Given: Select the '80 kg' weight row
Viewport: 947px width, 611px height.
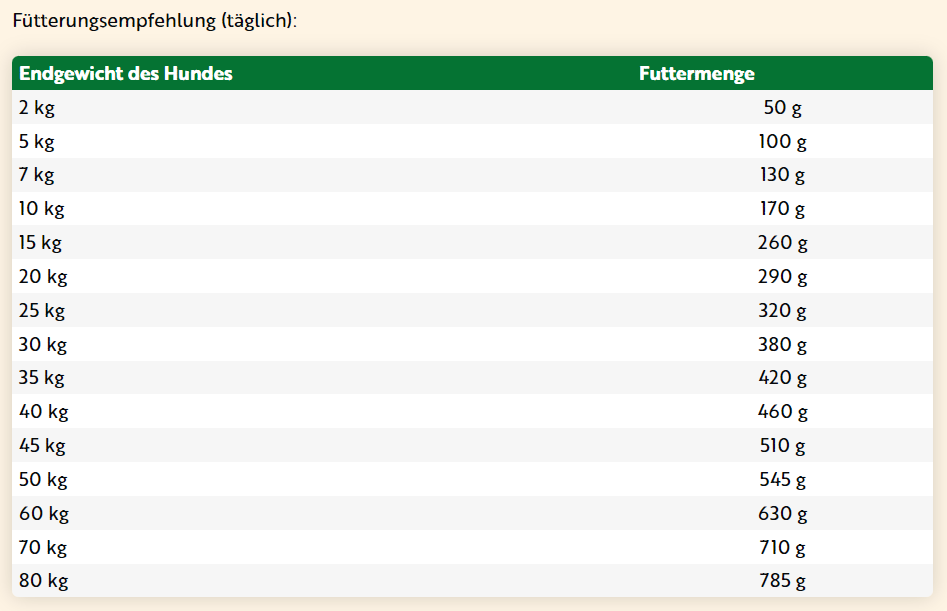Looking at the screenshot, I should point(43,581).
